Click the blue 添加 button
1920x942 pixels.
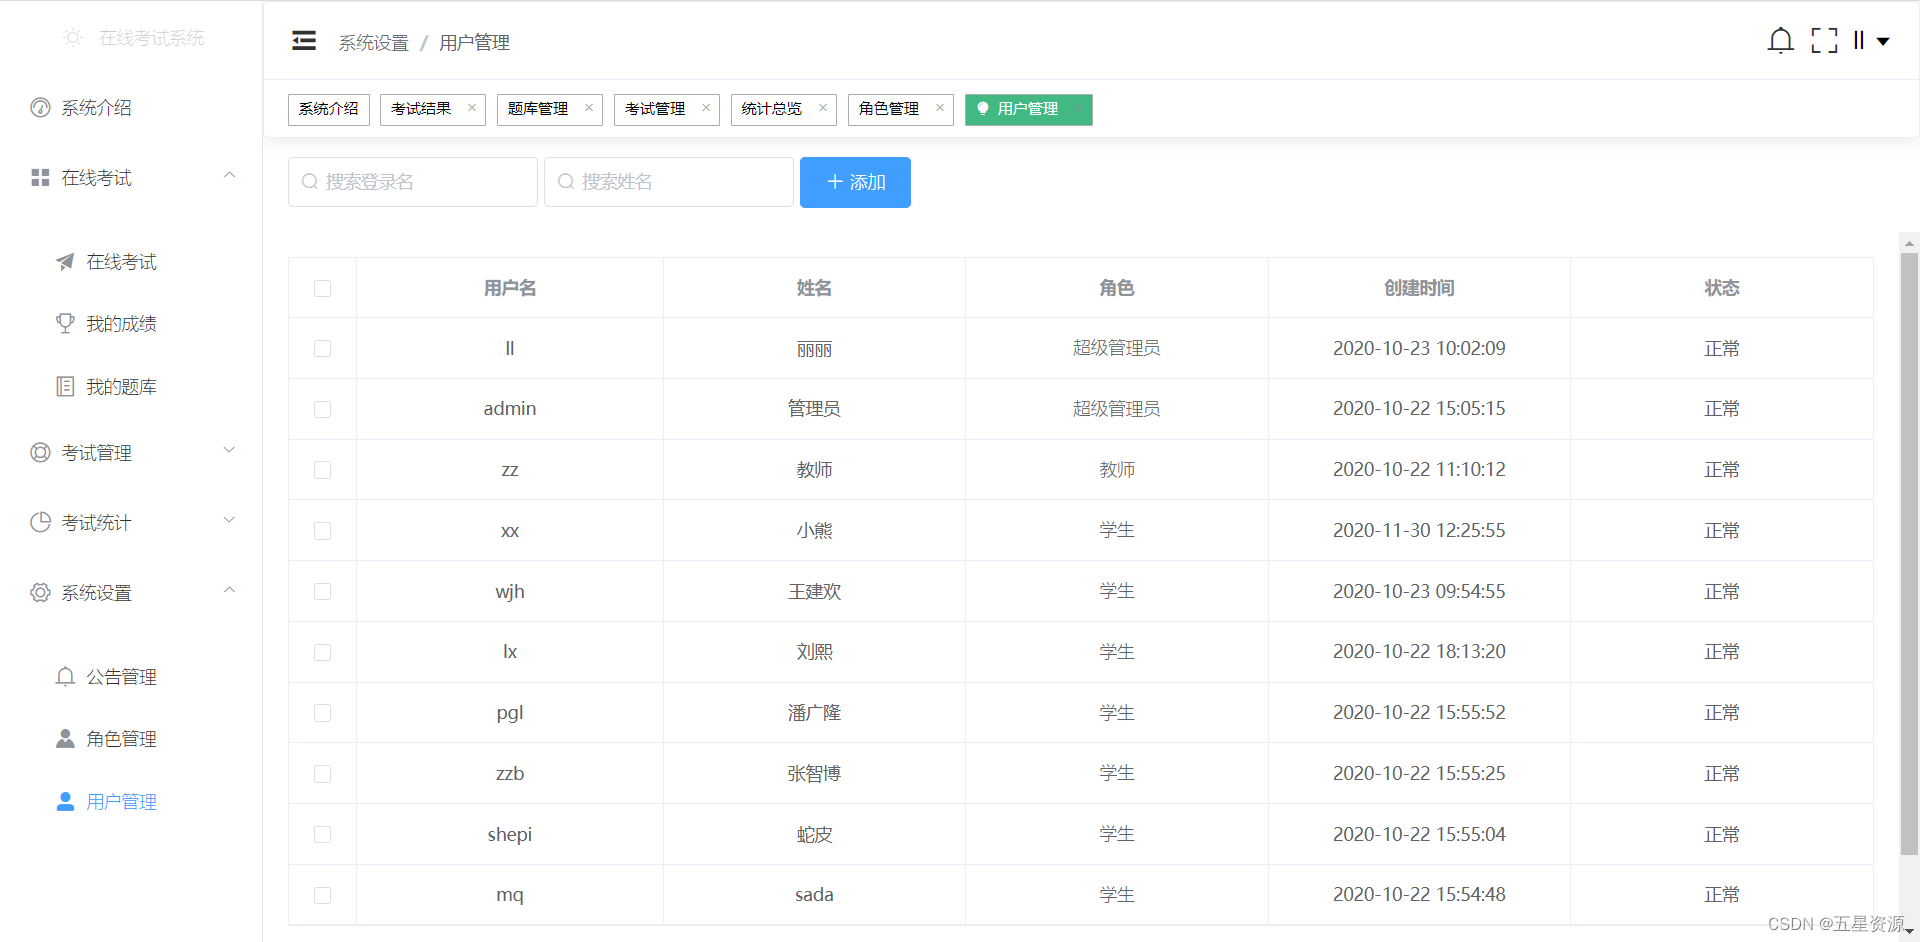[x=855, y=182]
